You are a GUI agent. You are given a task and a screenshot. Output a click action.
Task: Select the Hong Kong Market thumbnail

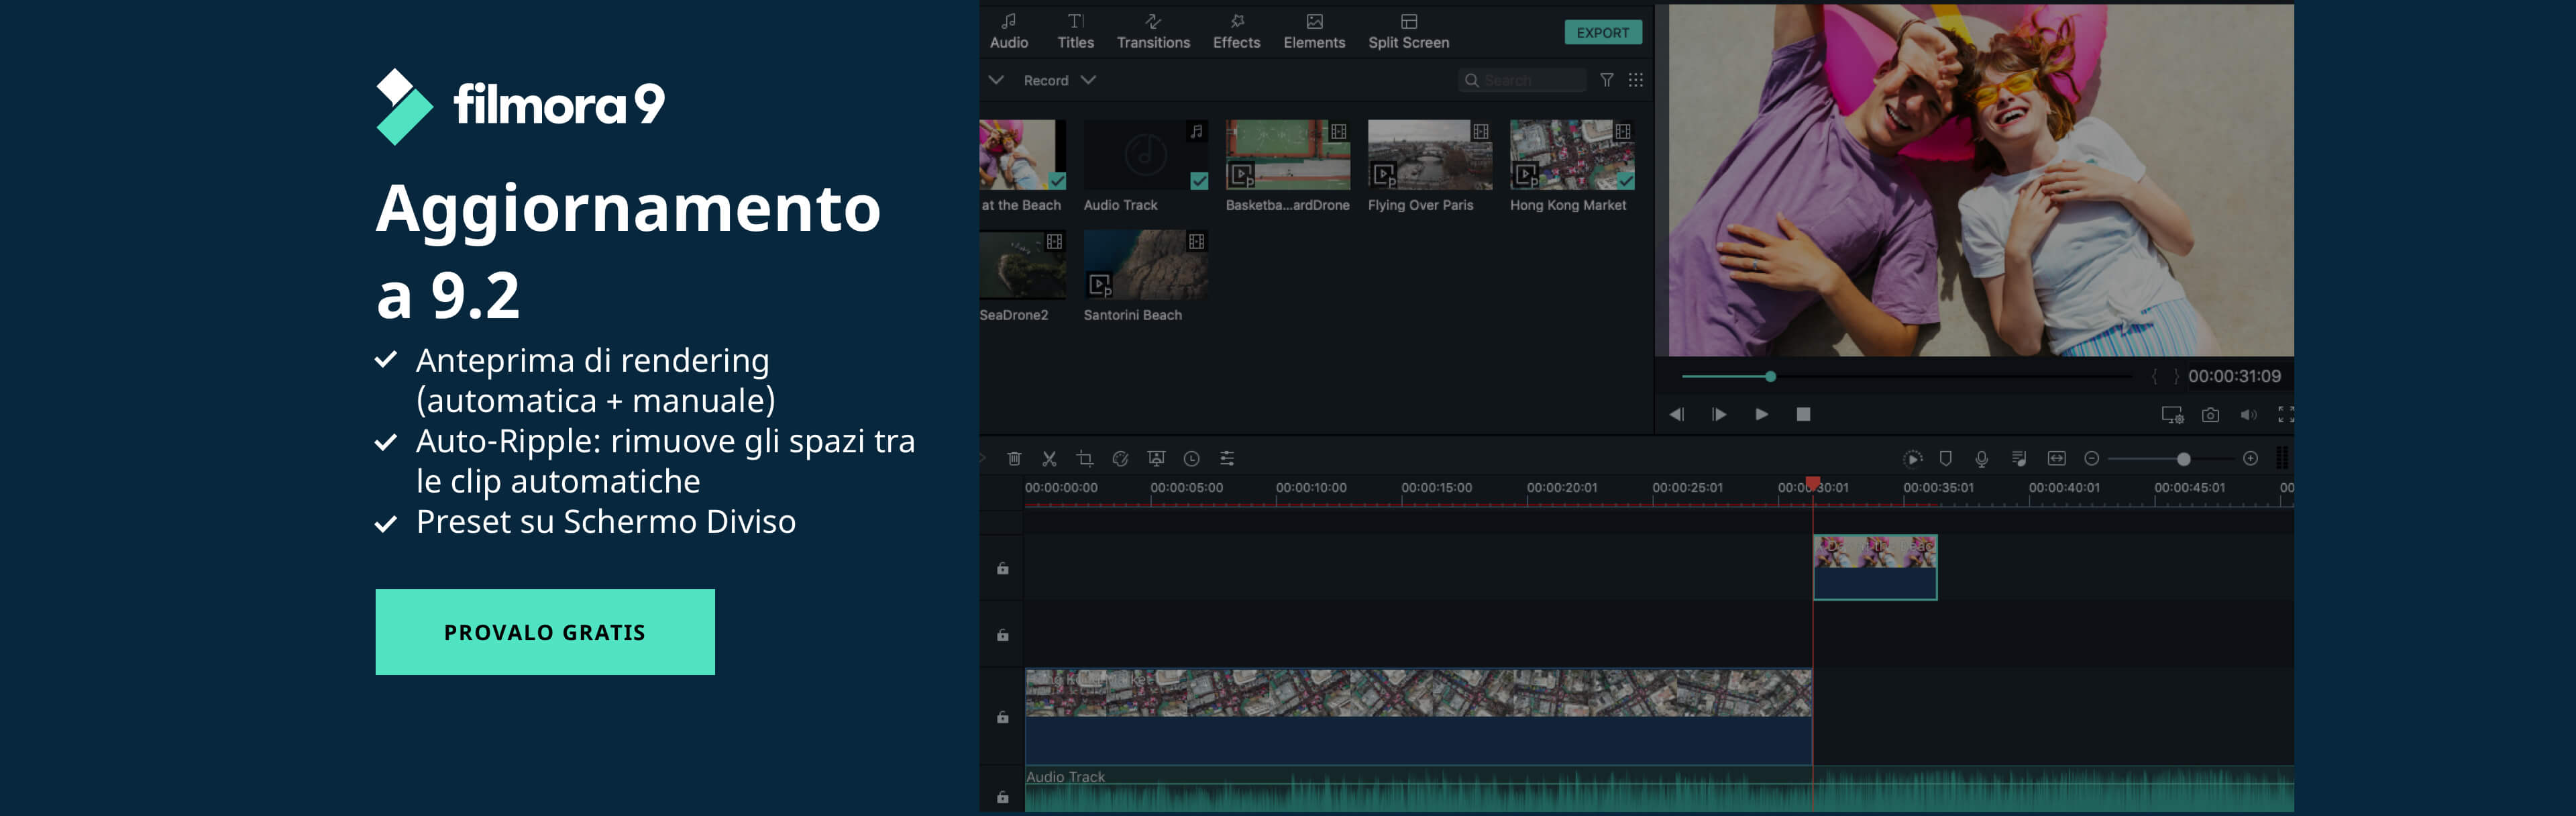(x=1572, y=155)
